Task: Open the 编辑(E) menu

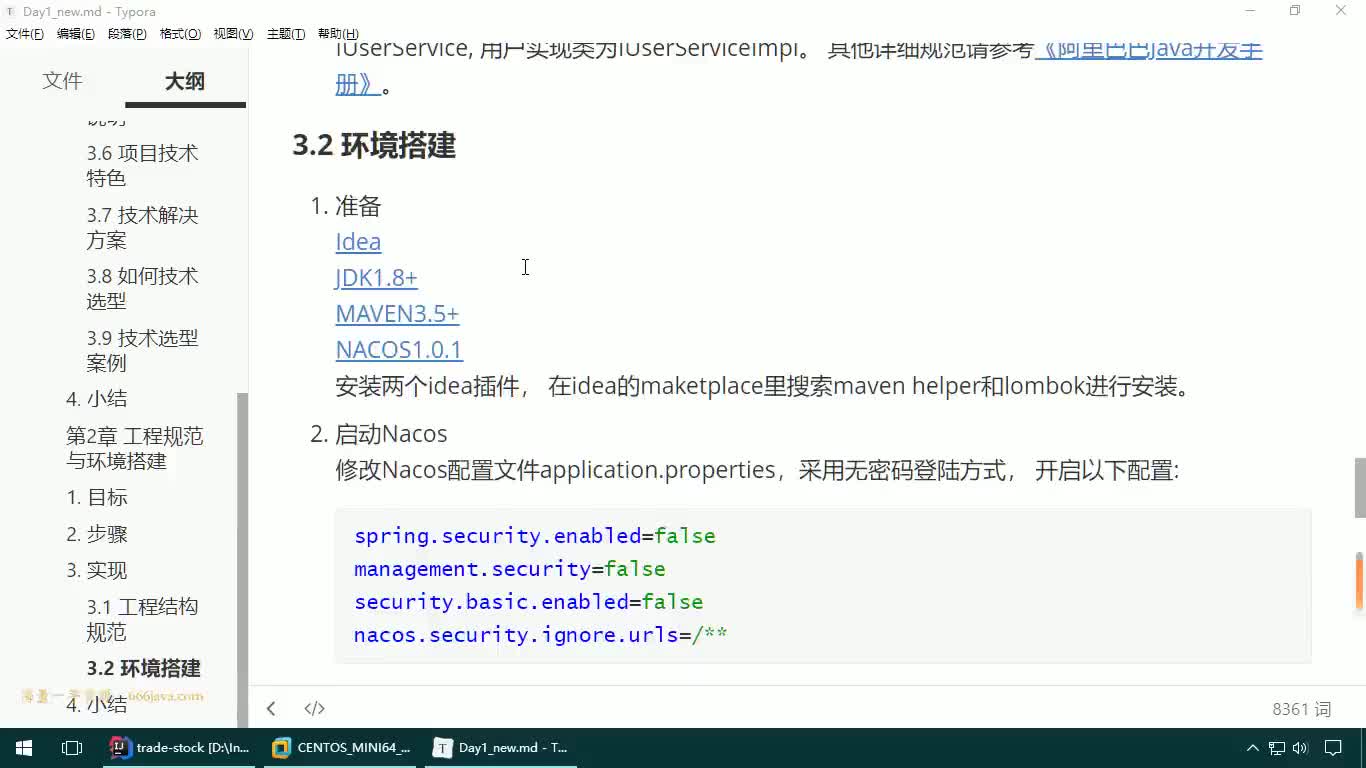Action: tap(76, 34)
